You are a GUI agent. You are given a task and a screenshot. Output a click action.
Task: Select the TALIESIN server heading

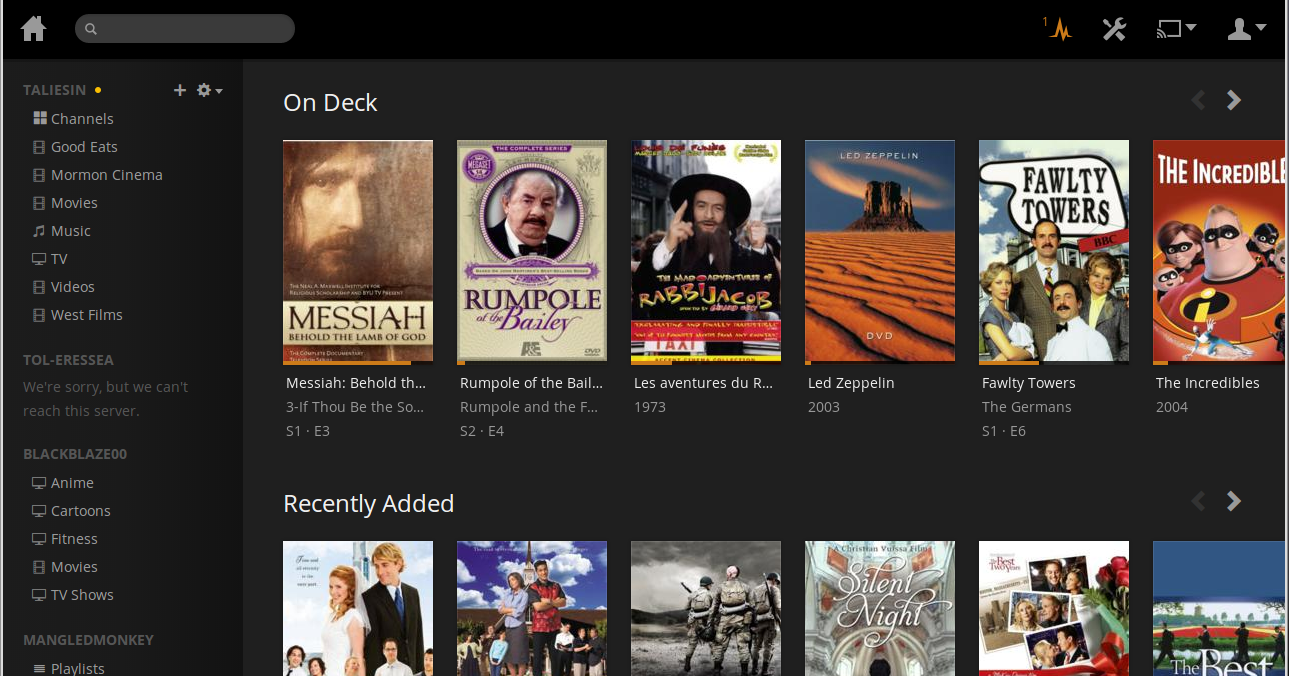pyautogui.click(x=55, y=90)
